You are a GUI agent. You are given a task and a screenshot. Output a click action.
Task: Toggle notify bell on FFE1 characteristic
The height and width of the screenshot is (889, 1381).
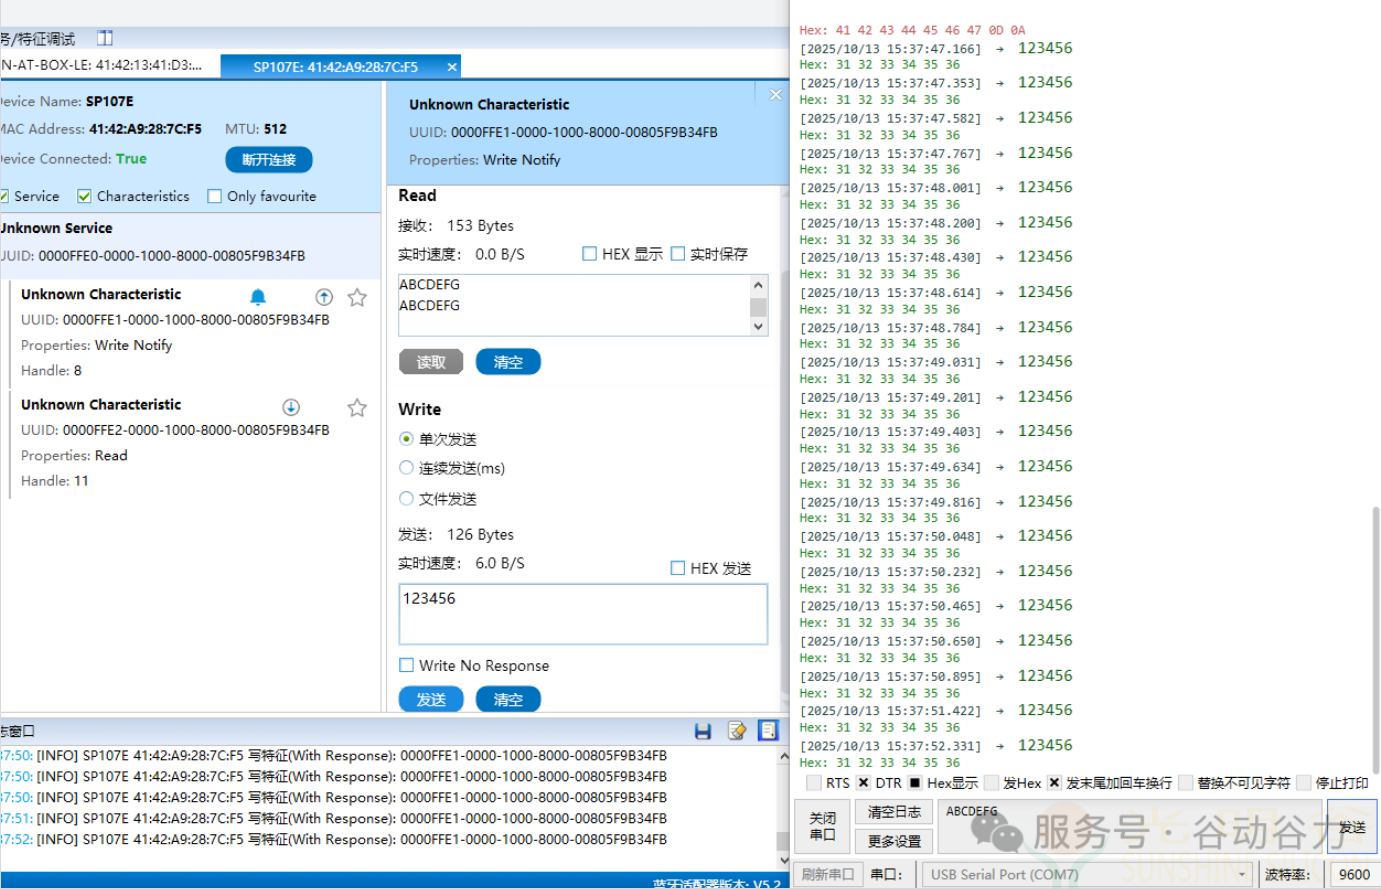[258, 297]
